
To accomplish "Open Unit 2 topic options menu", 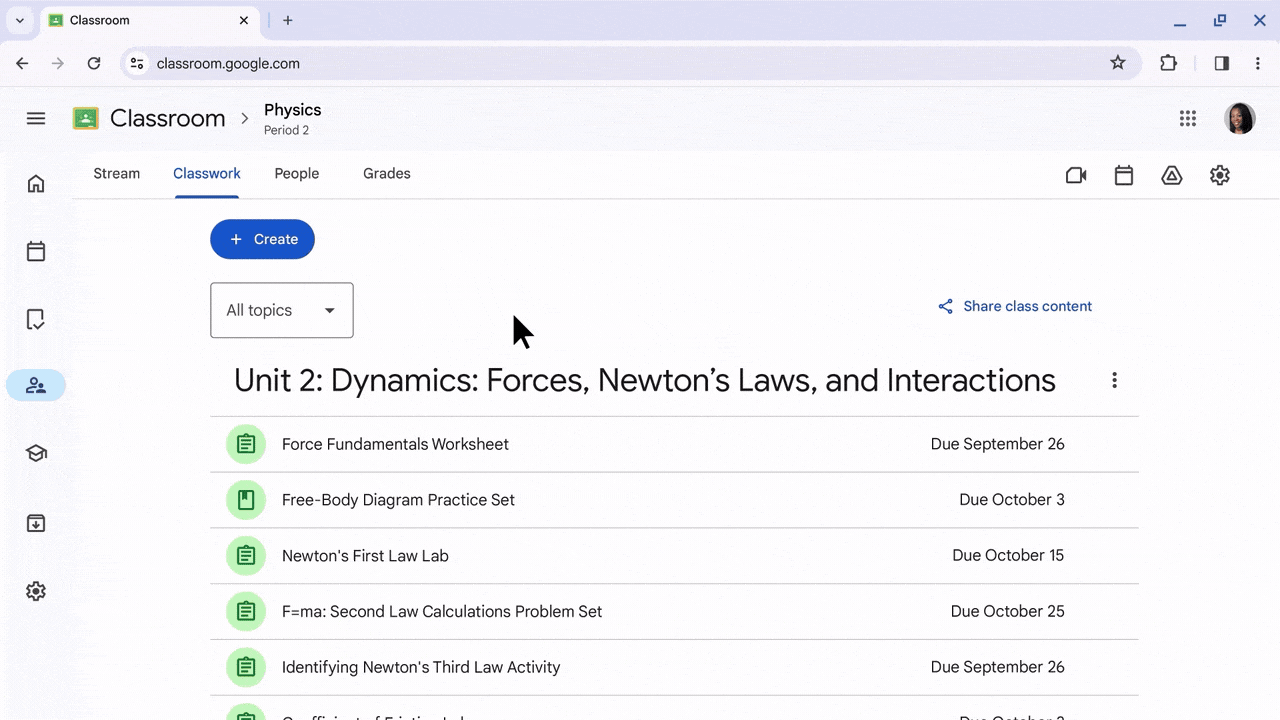I will click(1114, 380).
